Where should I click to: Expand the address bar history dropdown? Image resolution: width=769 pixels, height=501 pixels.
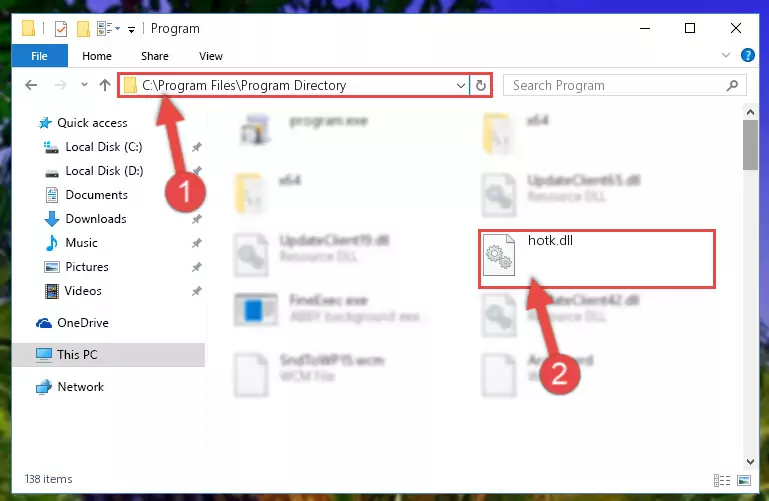pos(461,86)
